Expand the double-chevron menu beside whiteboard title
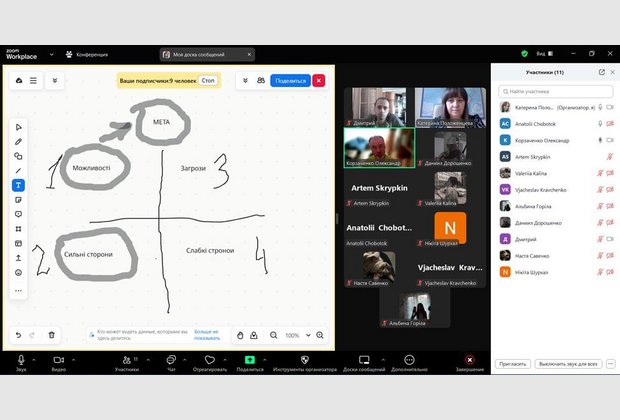The height and width of the screenshot is (420, 620). (55, 80)
